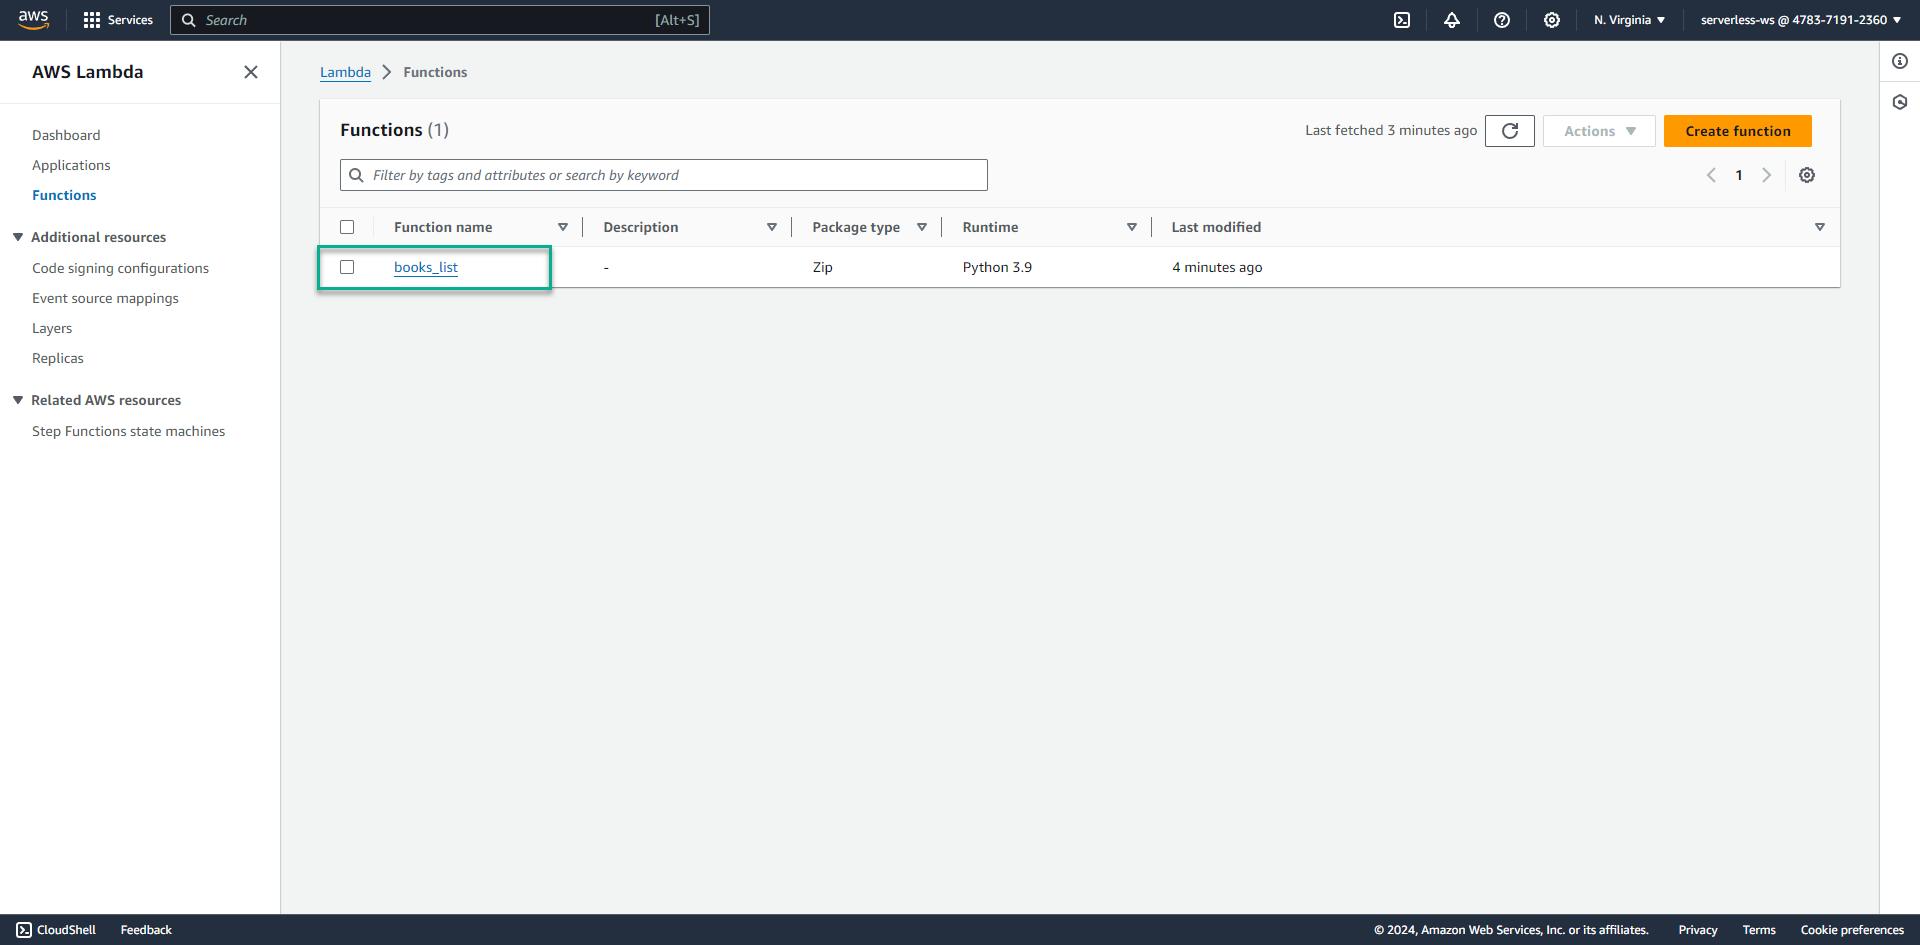Click the Functions breadcrumb text
The image size is (1920, 945).
click(435, 72)
